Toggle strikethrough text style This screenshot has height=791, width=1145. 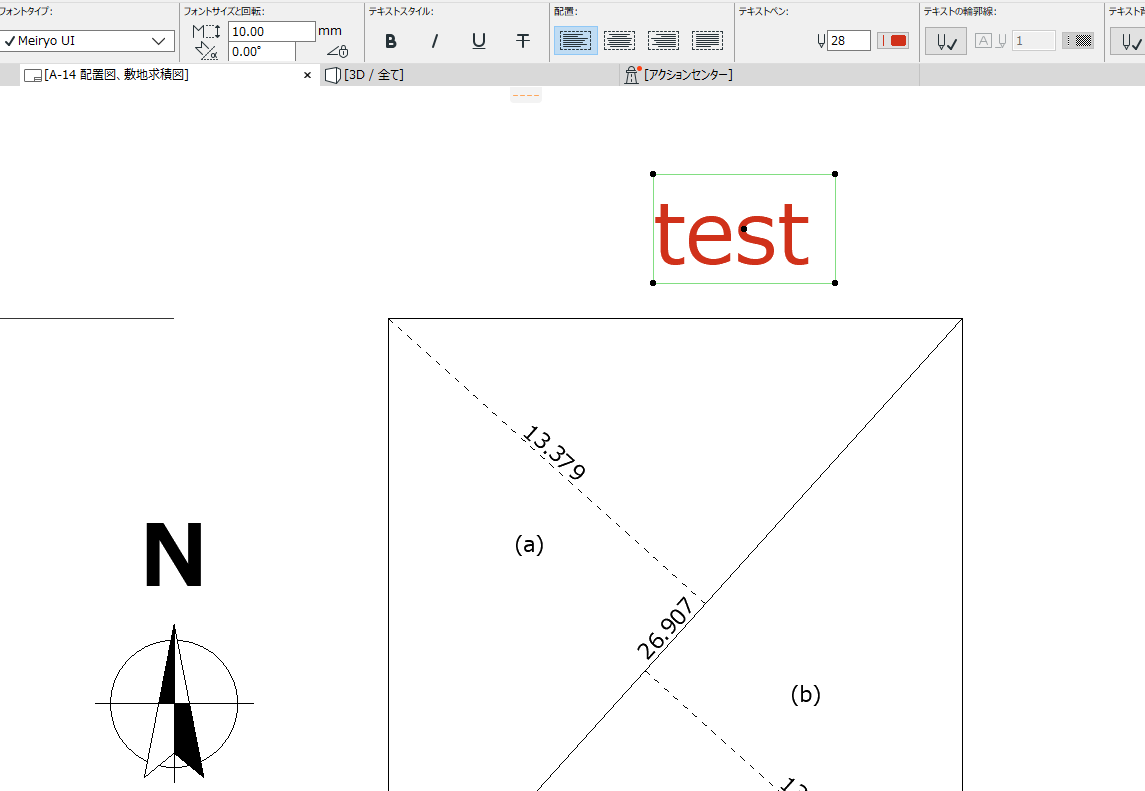click(x=523, y=41)
